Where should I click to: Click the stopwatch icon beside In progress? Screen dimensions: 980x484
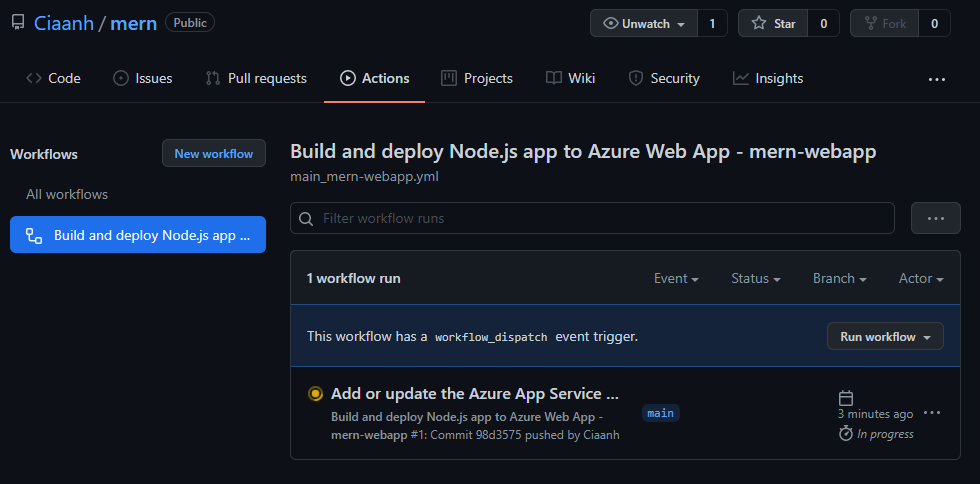[846, 433]
